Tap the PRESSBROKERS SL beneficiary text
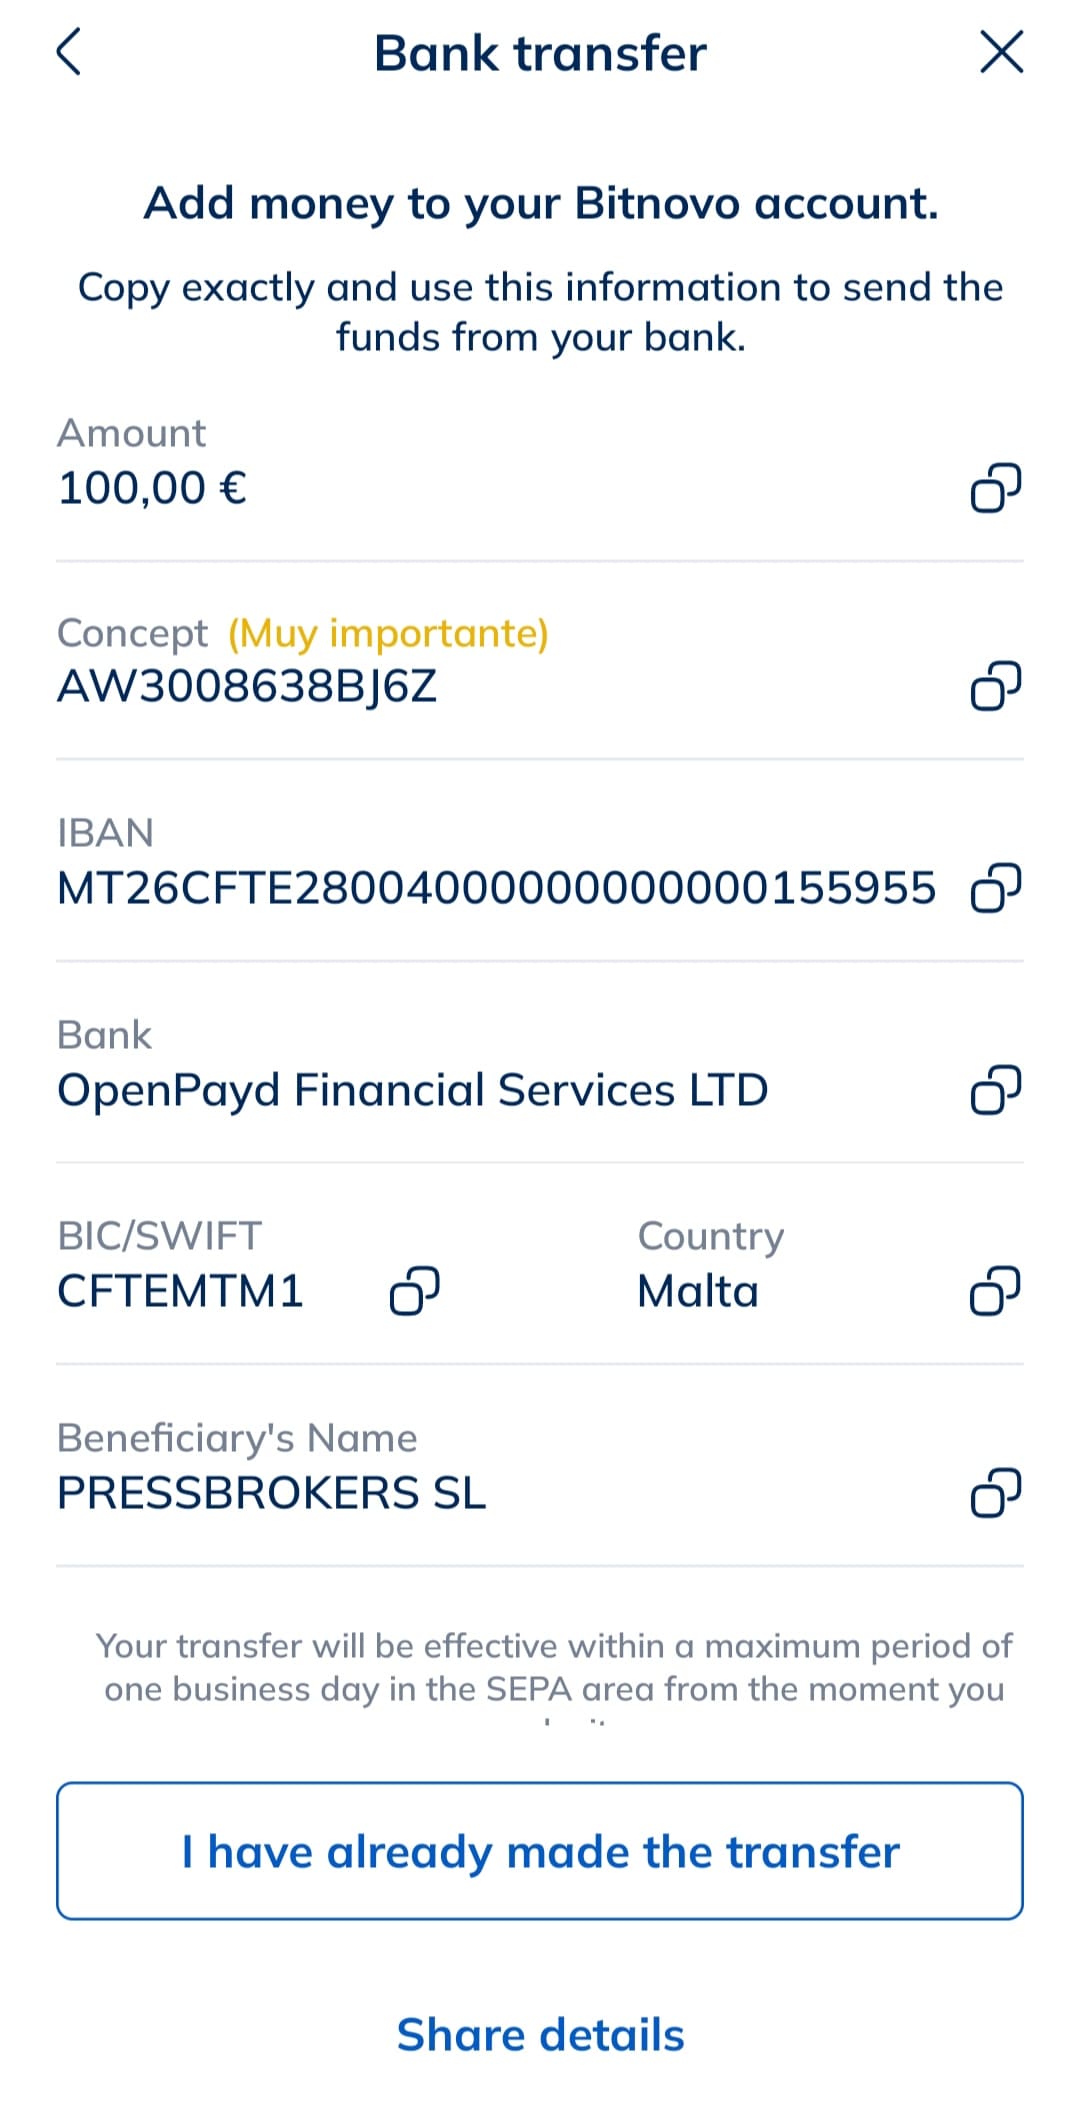Screen dimensions: 1080x2113 coord(271,1493)
